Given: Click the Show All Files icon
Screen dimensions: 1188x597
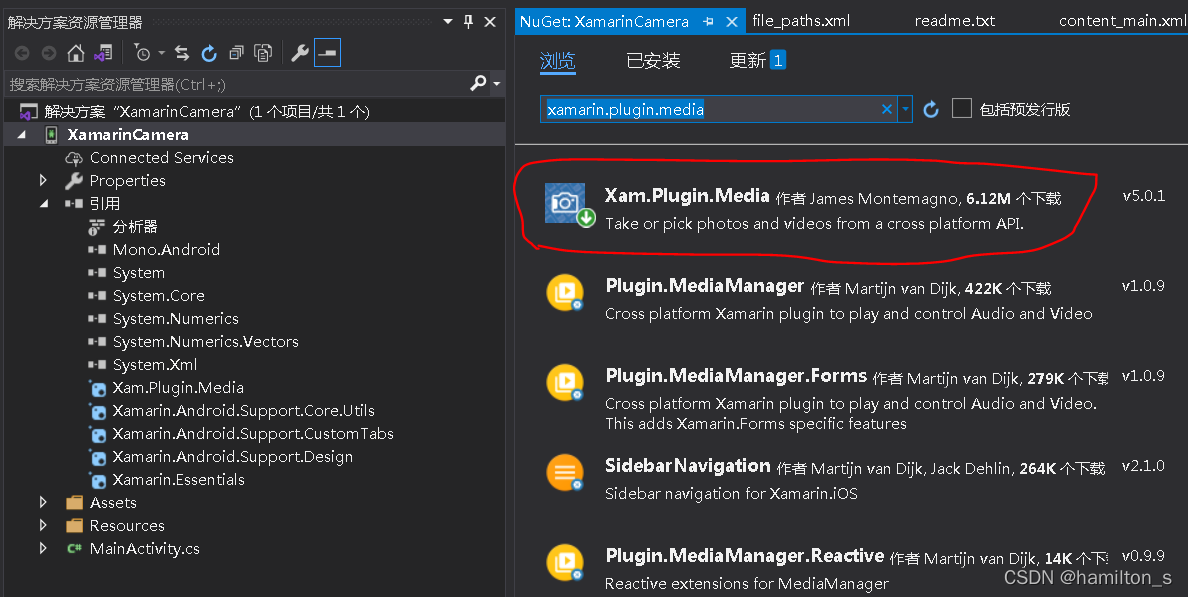Looking at the screenshot, I should coord(263,53).
